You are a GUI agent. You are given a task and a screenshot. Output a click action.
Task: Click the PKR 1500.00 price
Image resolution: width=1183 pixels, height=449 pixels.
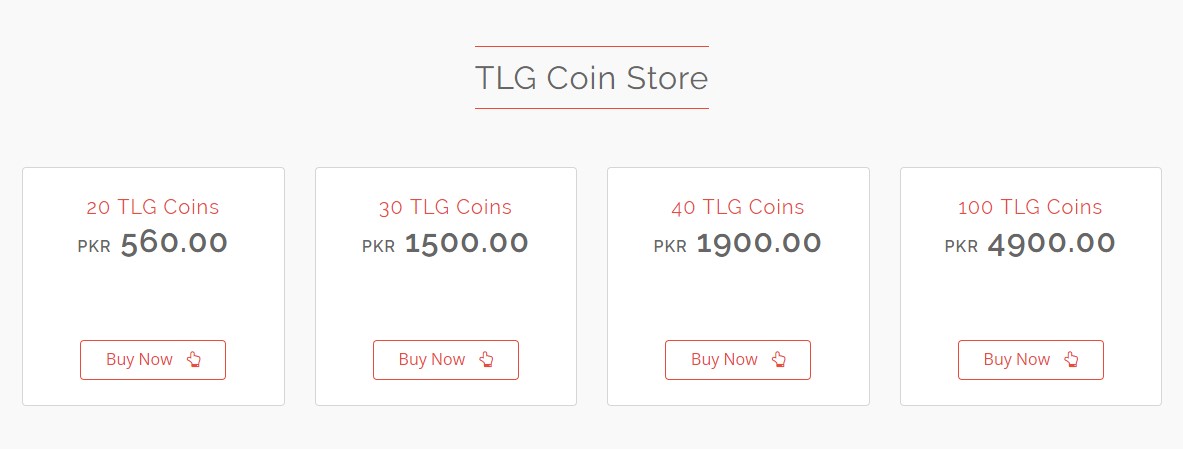[x=445, y=244]
